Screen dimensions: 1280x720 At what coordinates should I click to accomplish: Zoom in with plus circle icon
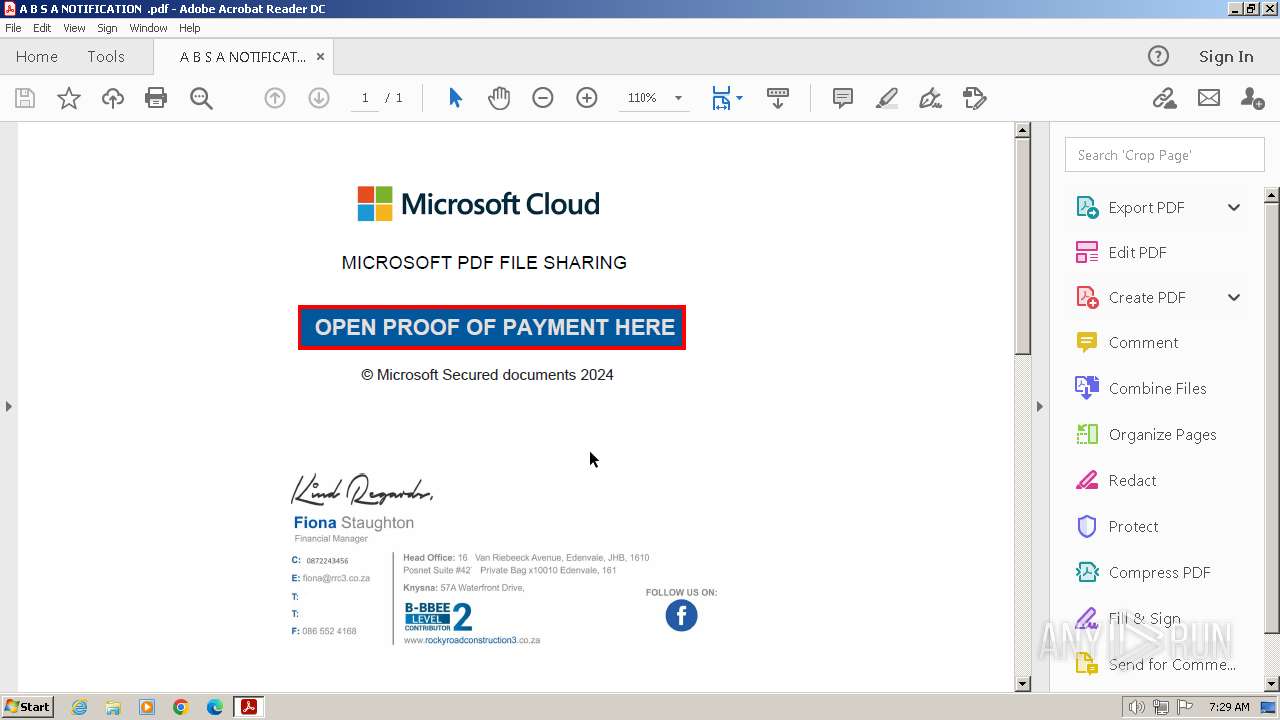(x=587, y=98)
